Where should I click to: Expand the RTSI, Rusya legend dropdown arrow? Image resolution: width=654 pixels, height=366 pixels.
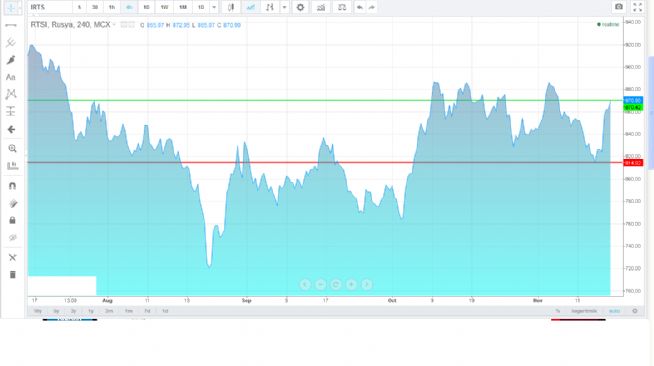tap(114, 25)
